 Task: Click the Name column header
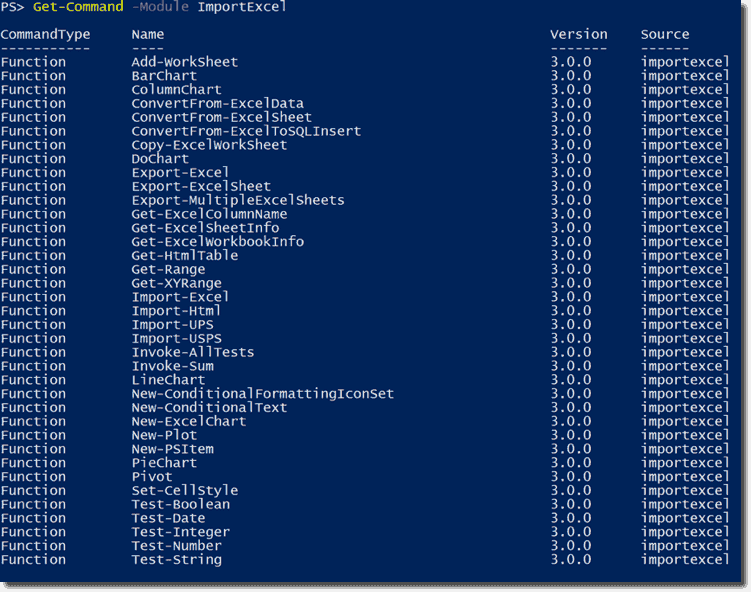[x=148, y=34]
